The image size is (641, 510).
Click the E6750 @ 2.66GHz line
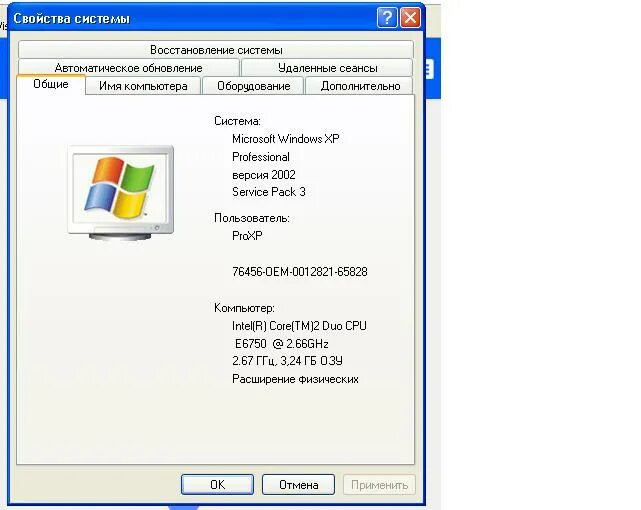coord(281,344)
